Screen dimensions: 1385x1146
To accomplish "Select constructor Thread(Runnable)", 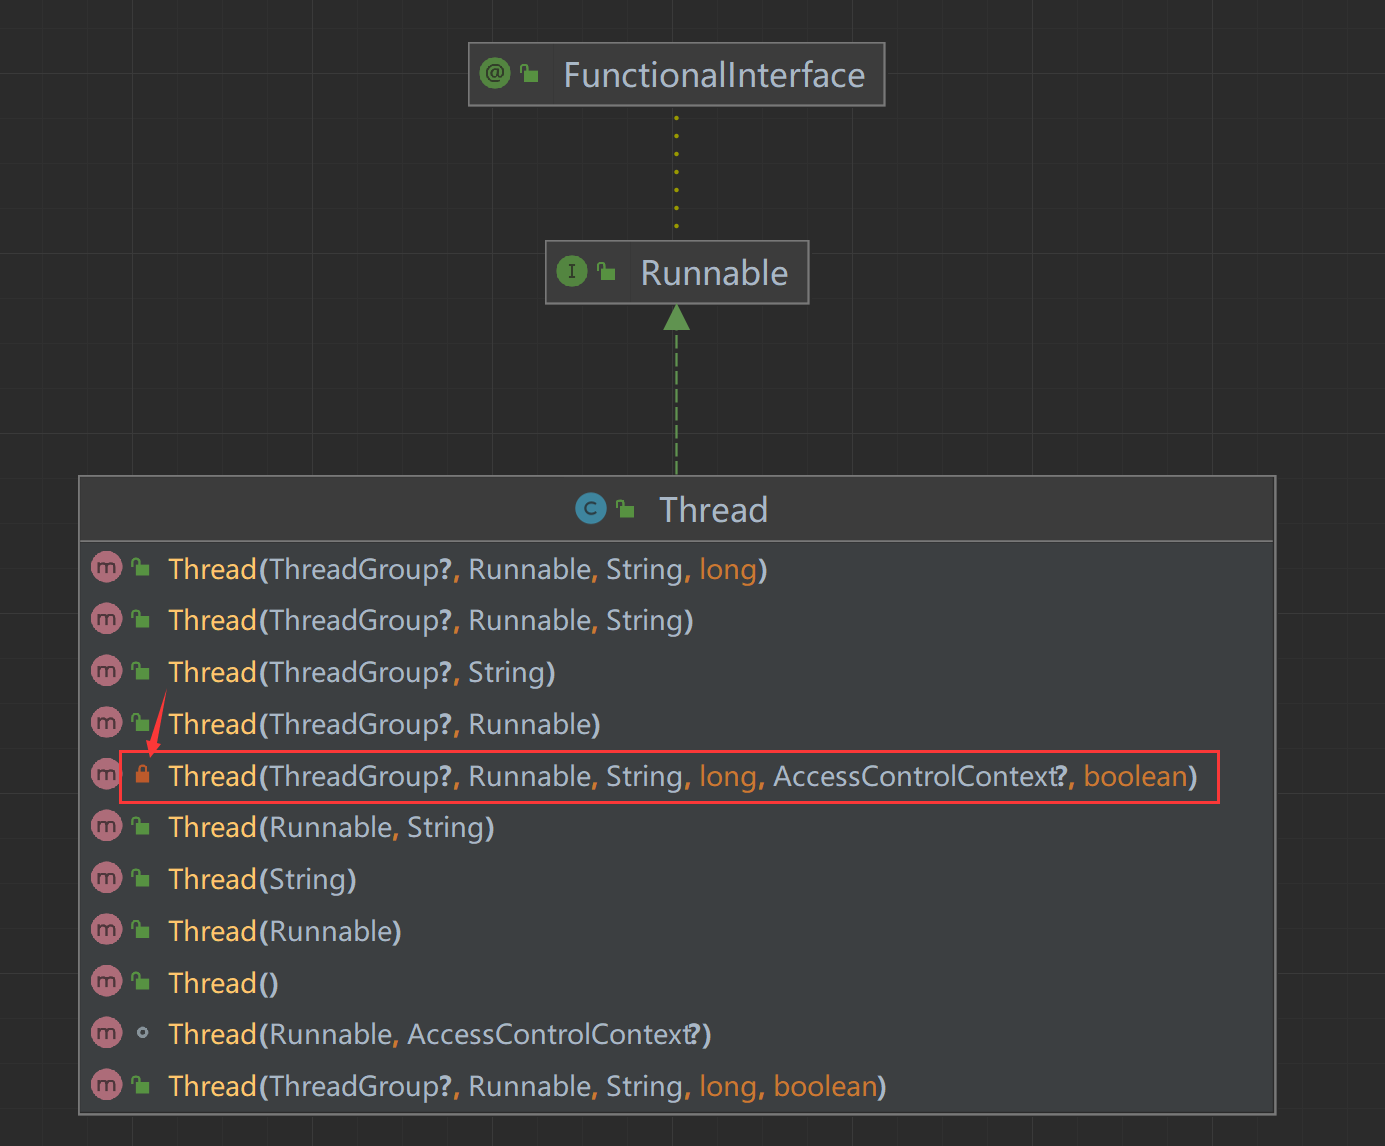I will point(285,931).
